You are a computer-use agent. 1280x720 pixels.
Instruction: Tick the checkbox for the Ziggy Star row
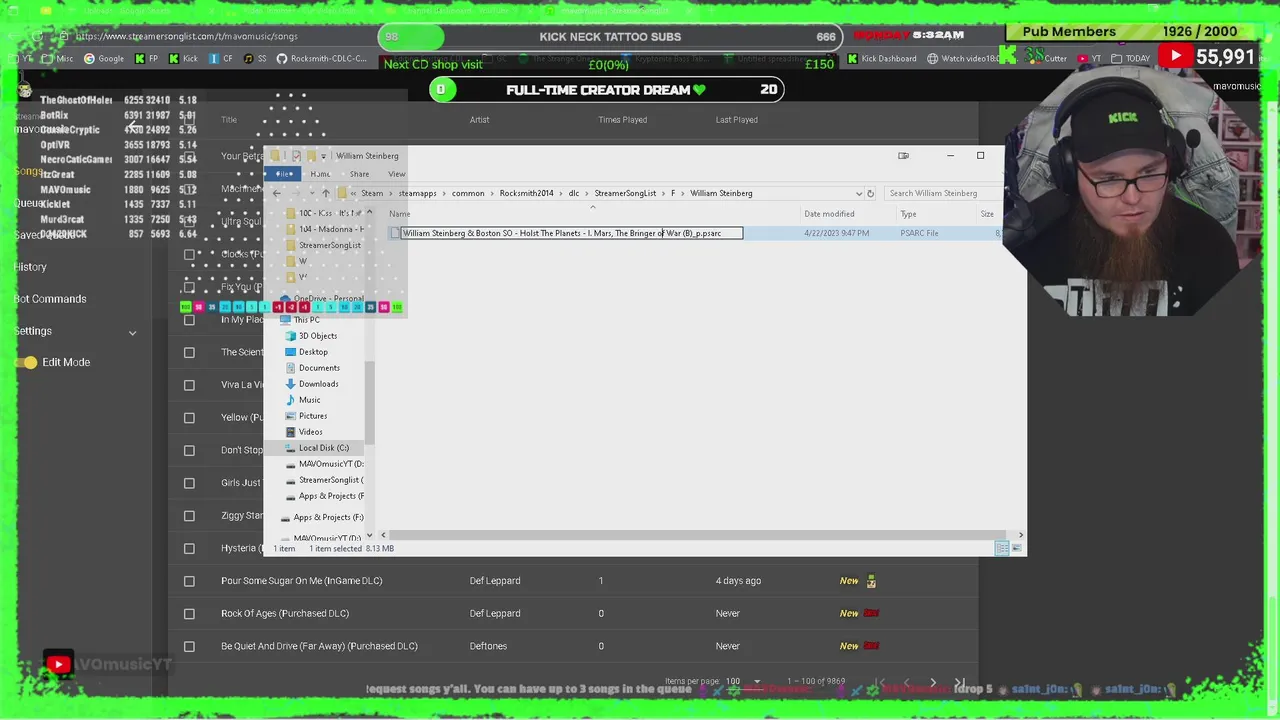coord(189,516)
